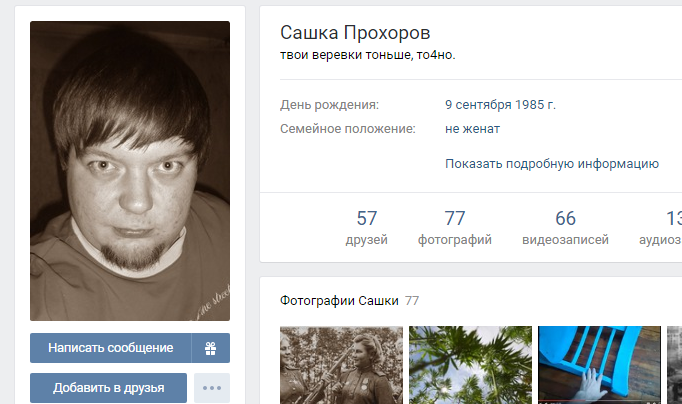682x404 pixels.
Task: Open the partially visible grey fourth thumbnail
Action: coord(675,365)
